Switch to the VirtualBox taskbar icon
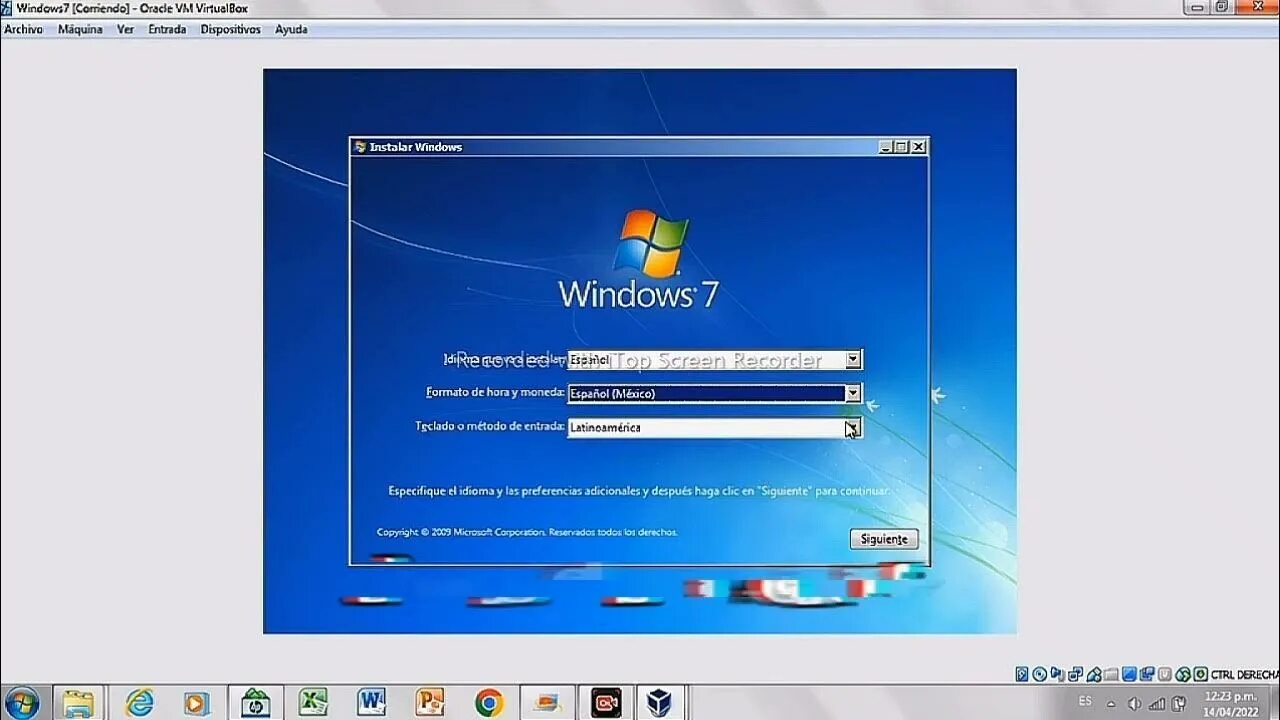This screenshot has width=1280, height=720. pyautogui.click(x=659, y=703)
